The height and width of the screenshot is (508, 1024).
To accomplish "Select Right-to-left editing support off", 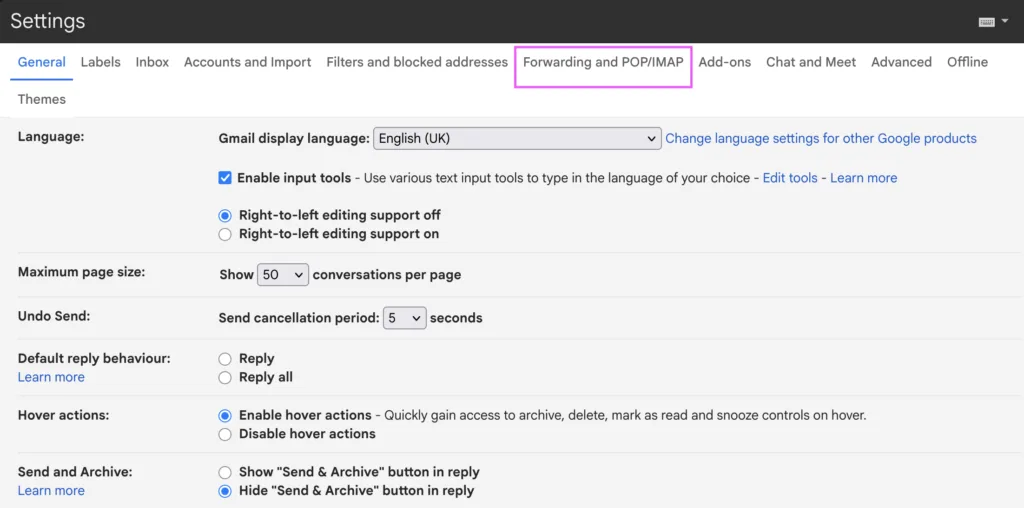I will point(225,215).
